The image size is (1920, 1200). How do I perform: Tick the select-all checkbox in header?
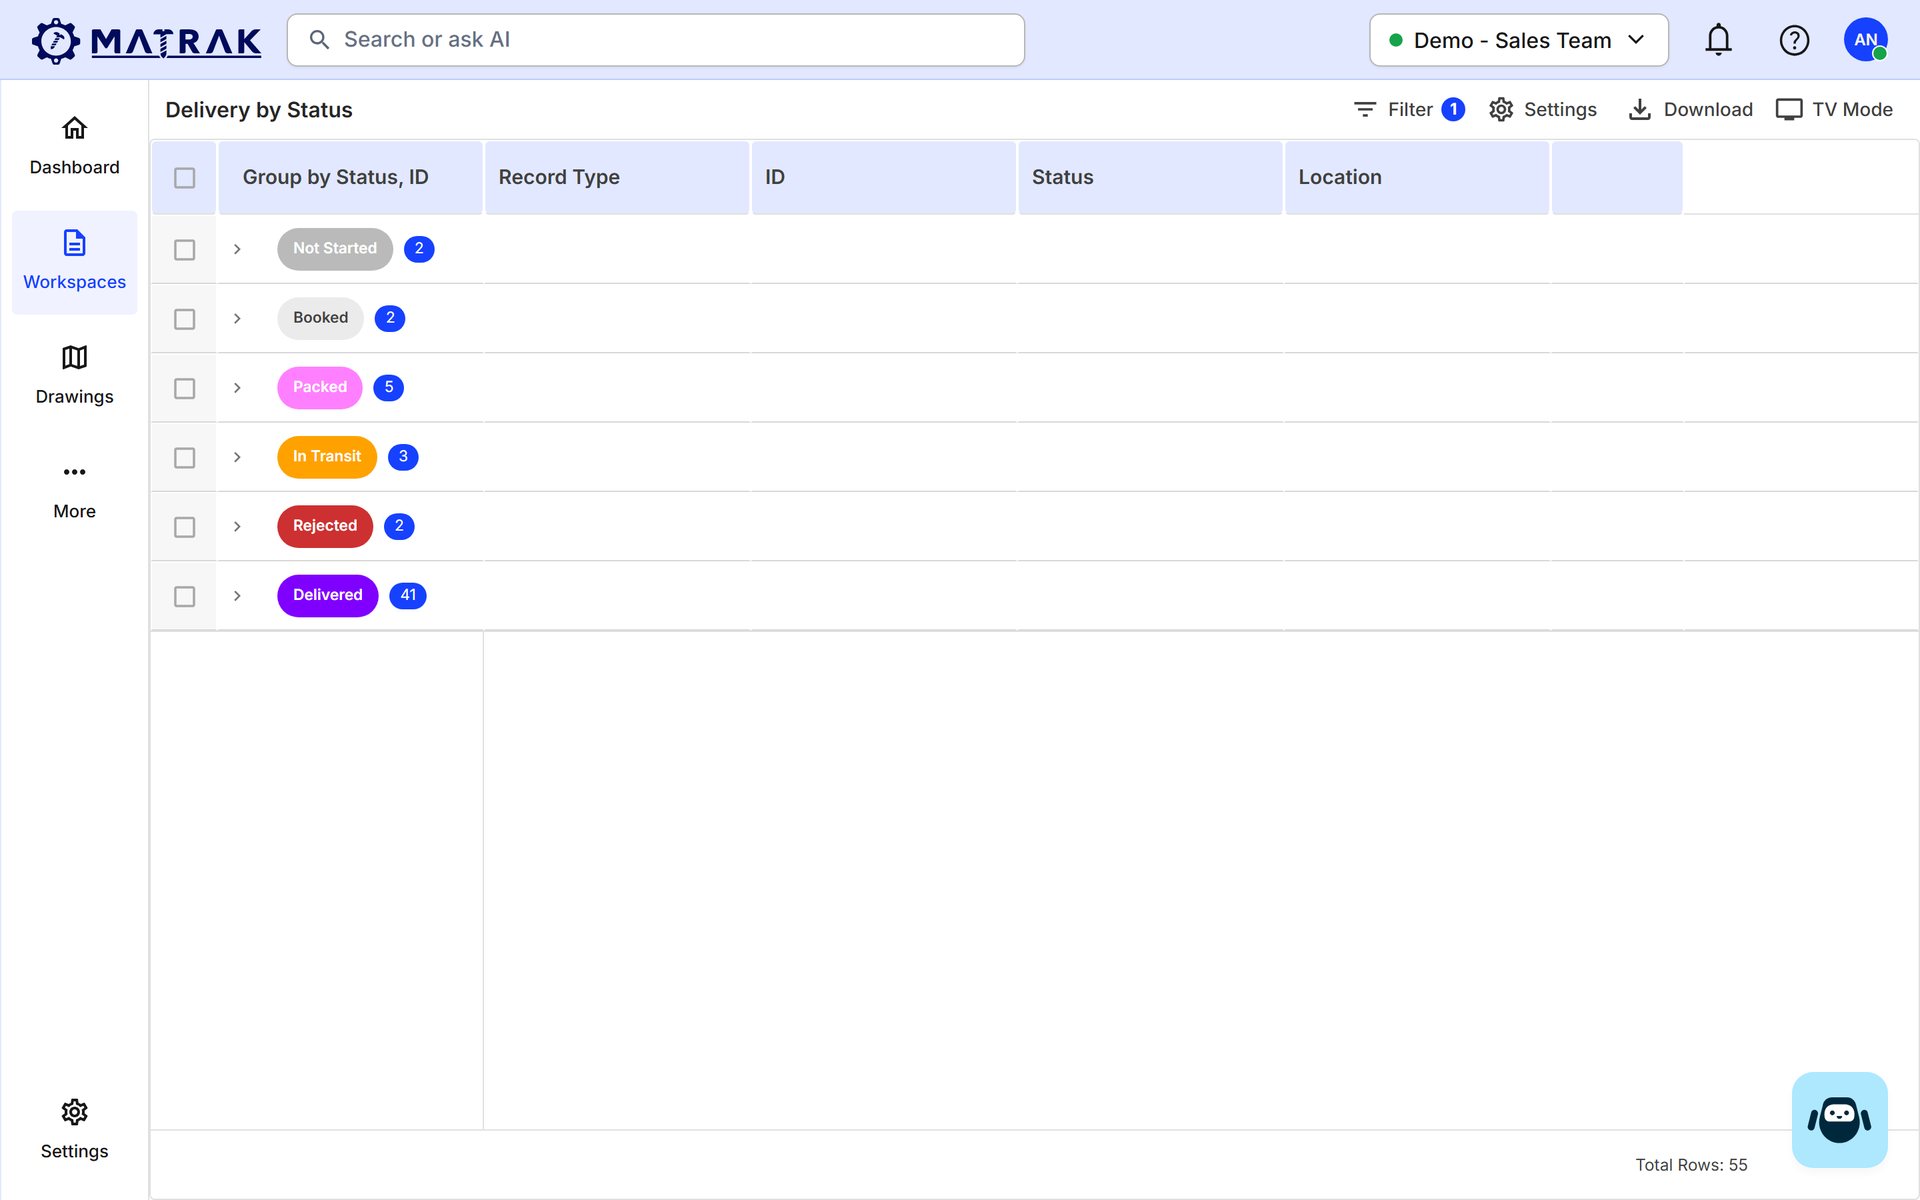184,178
